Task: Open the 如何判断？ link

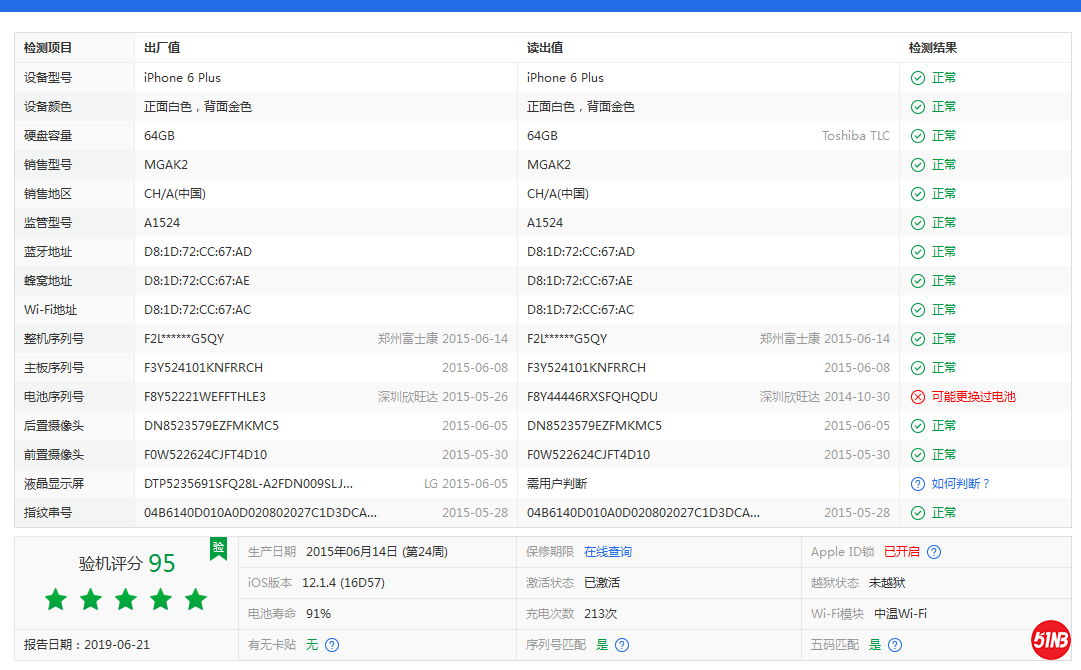Action: tap(961, 484)
